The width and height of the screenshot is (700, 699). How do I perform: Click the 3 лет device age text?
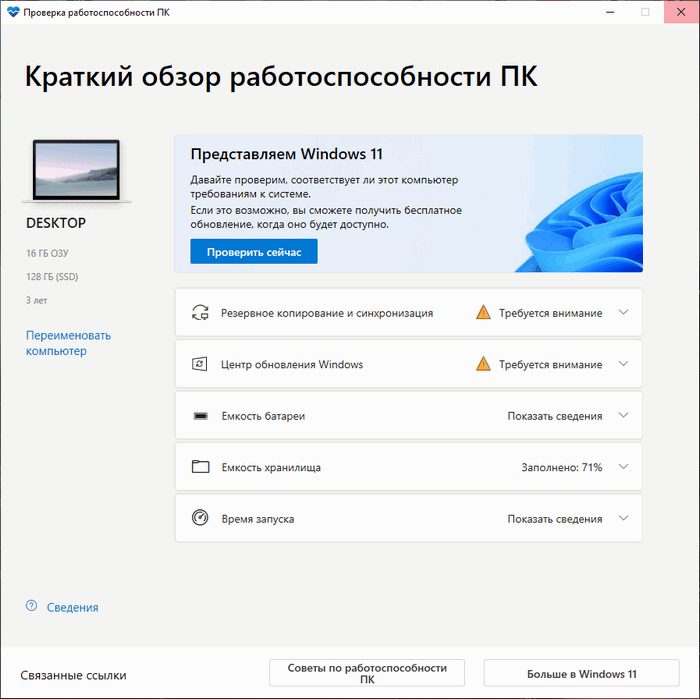coord(37,300)
